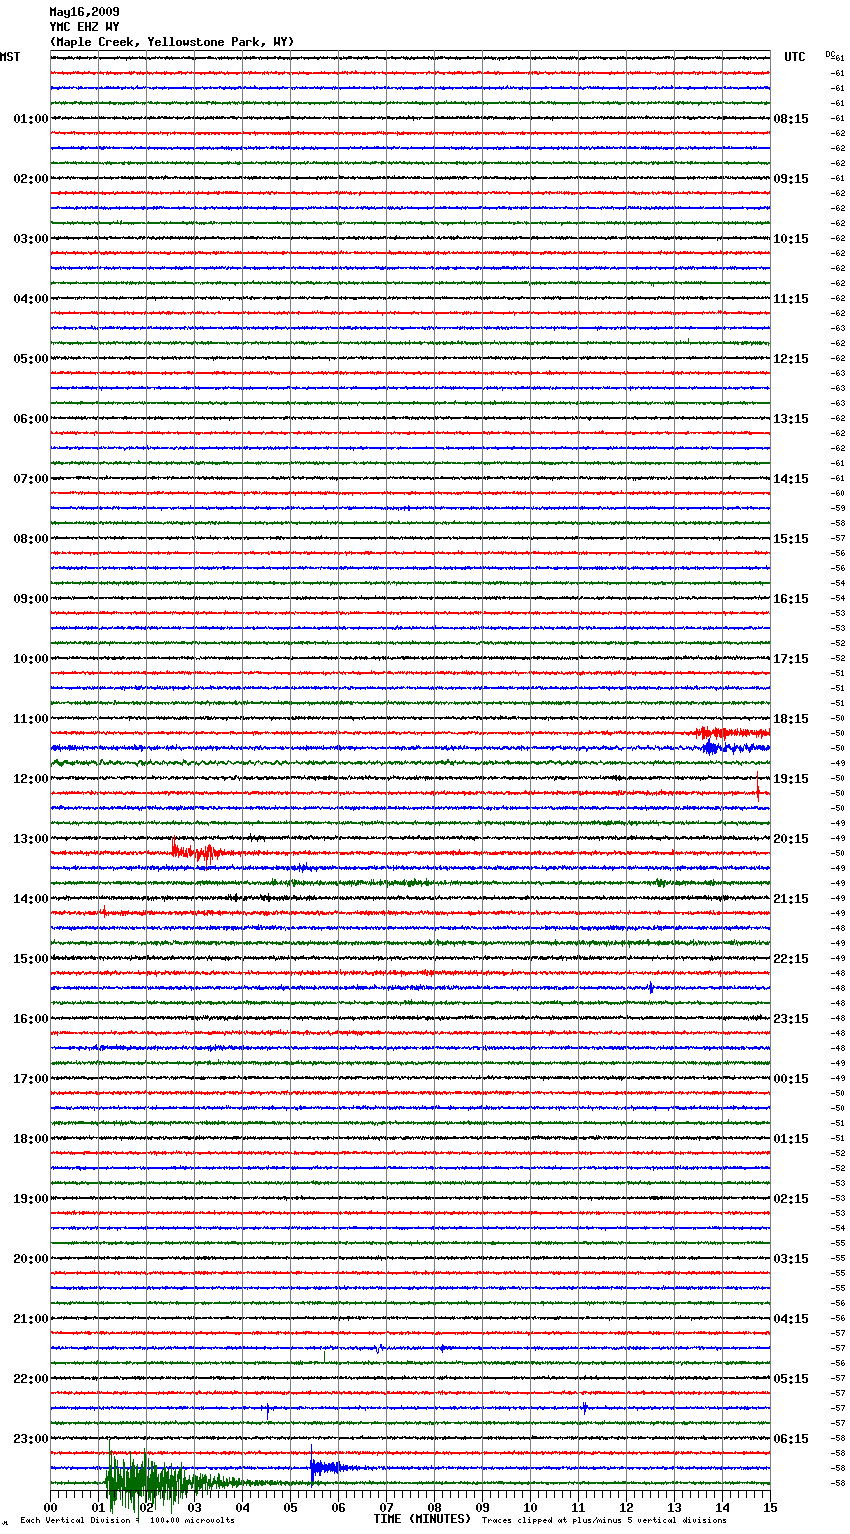The height and width of the screenshot is (1534, 850).
Task: Click the 20:15 UTC time label
Action: pos(791,839)
